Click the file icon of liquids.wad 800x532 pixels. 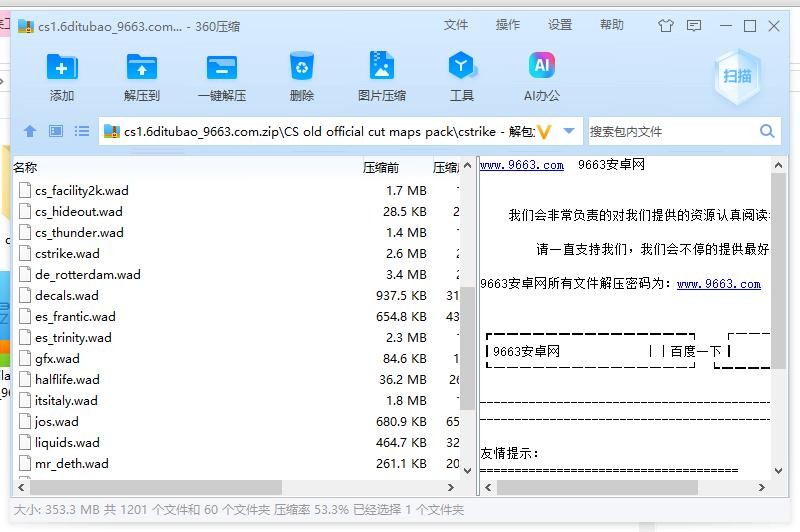pos(24,442)
